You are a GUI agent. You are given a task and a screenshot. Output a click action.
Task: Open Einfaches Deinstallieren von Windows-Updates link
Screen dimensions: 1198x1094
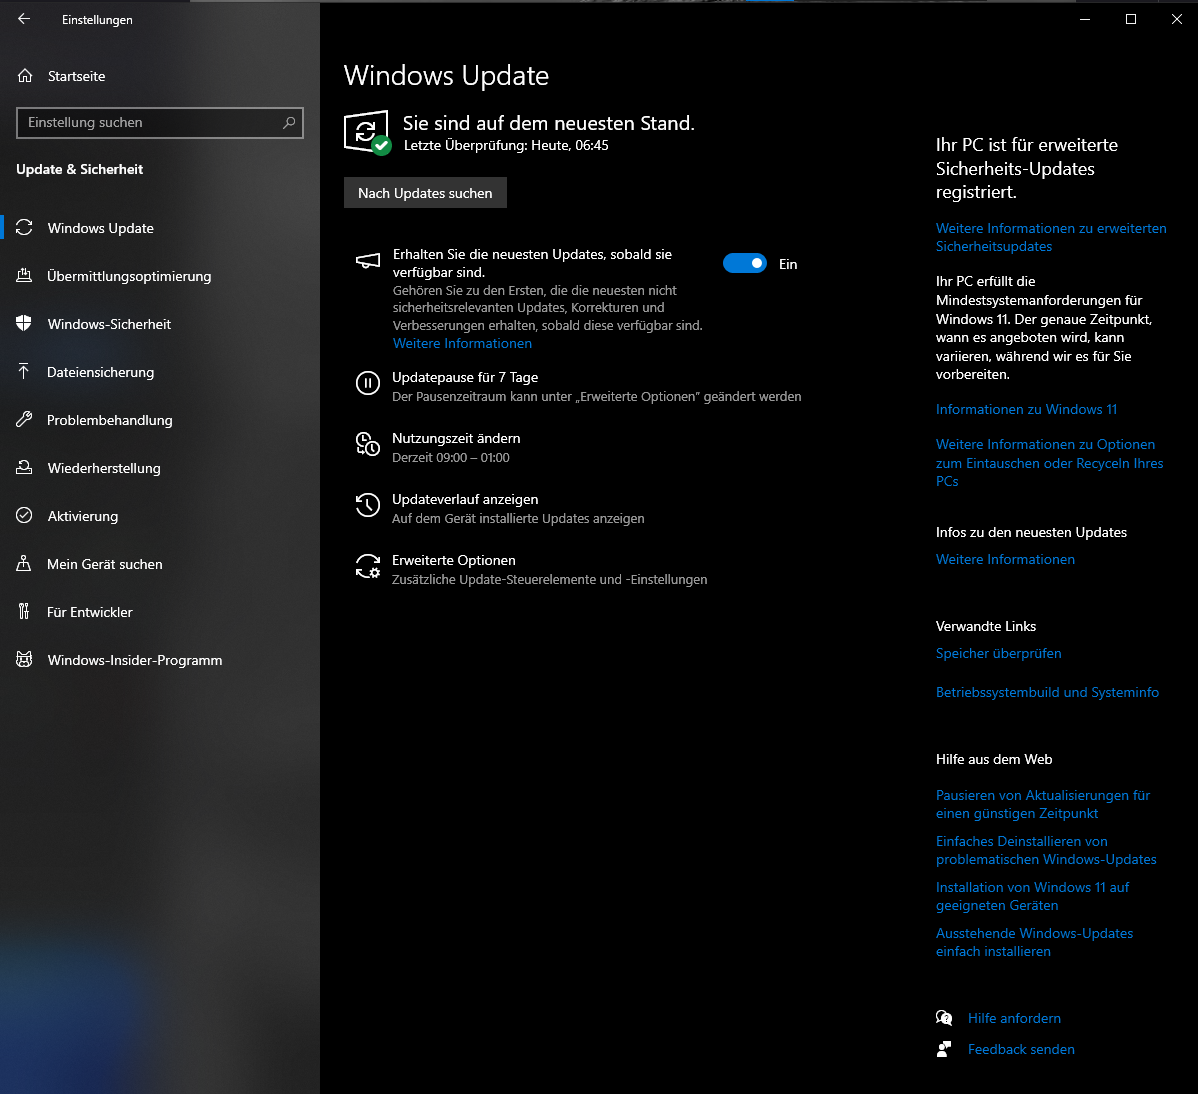coord(1046,850)
